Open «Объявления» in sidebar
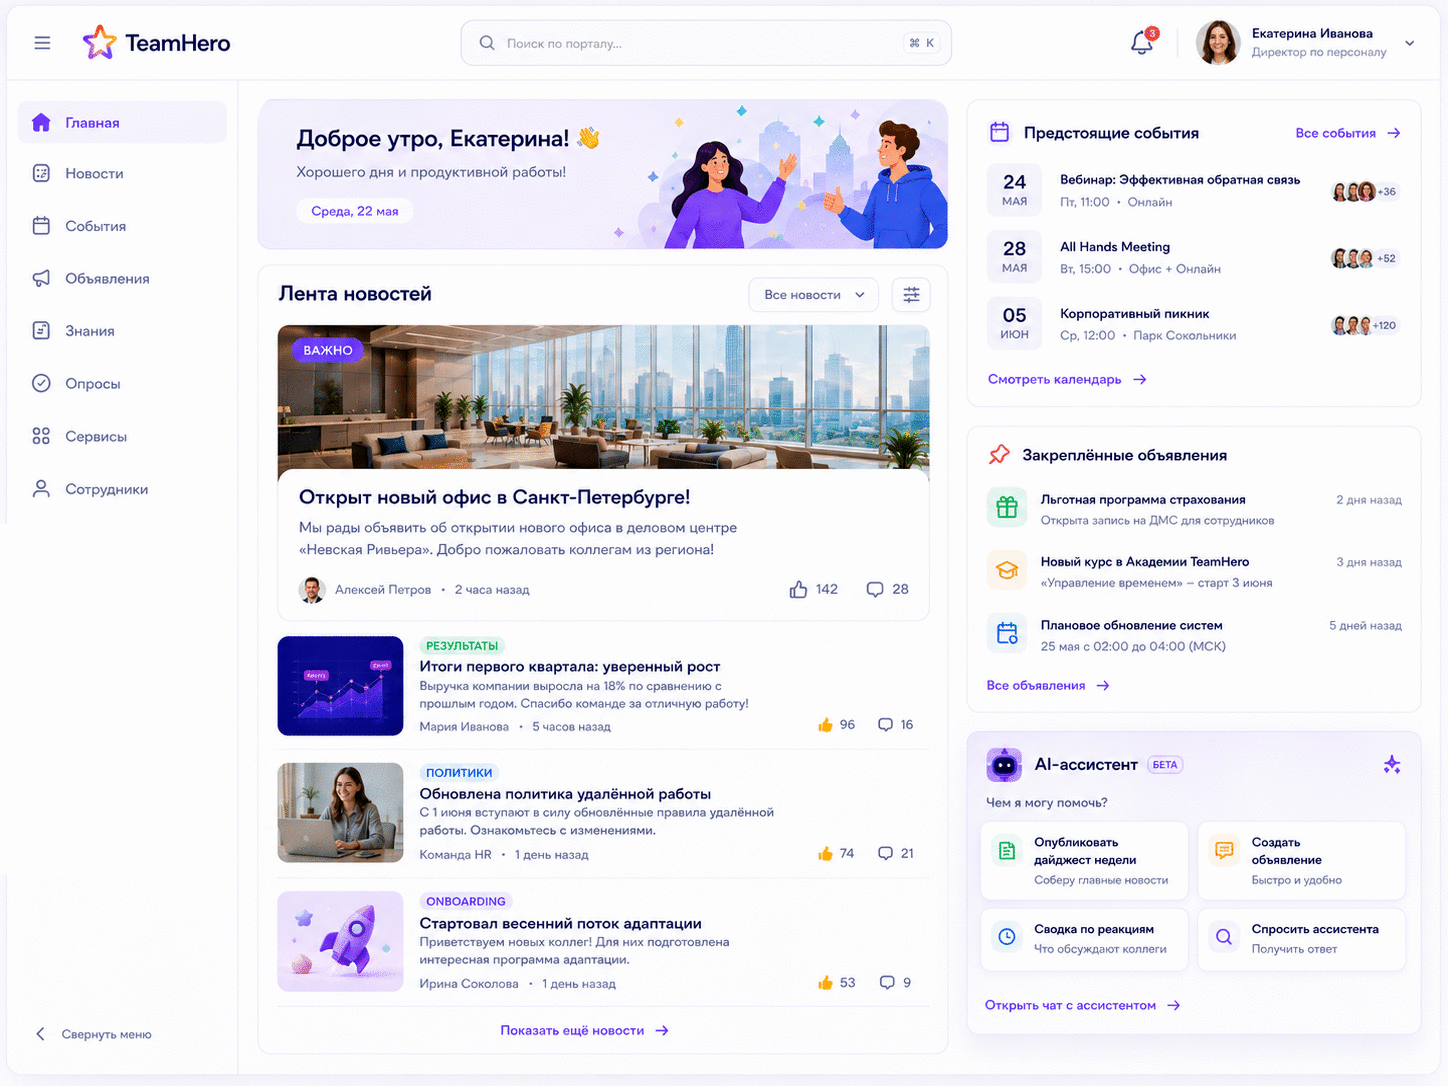 pos(122,278)
